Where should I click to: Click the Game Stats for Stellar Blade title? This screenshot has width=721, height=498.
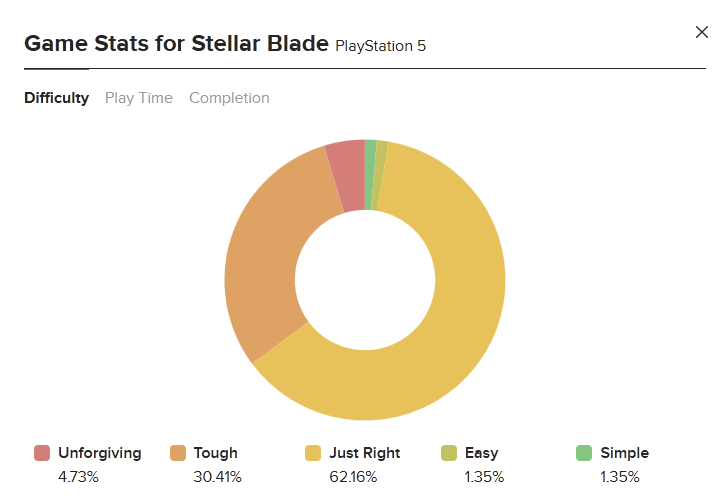pos(177,44)
